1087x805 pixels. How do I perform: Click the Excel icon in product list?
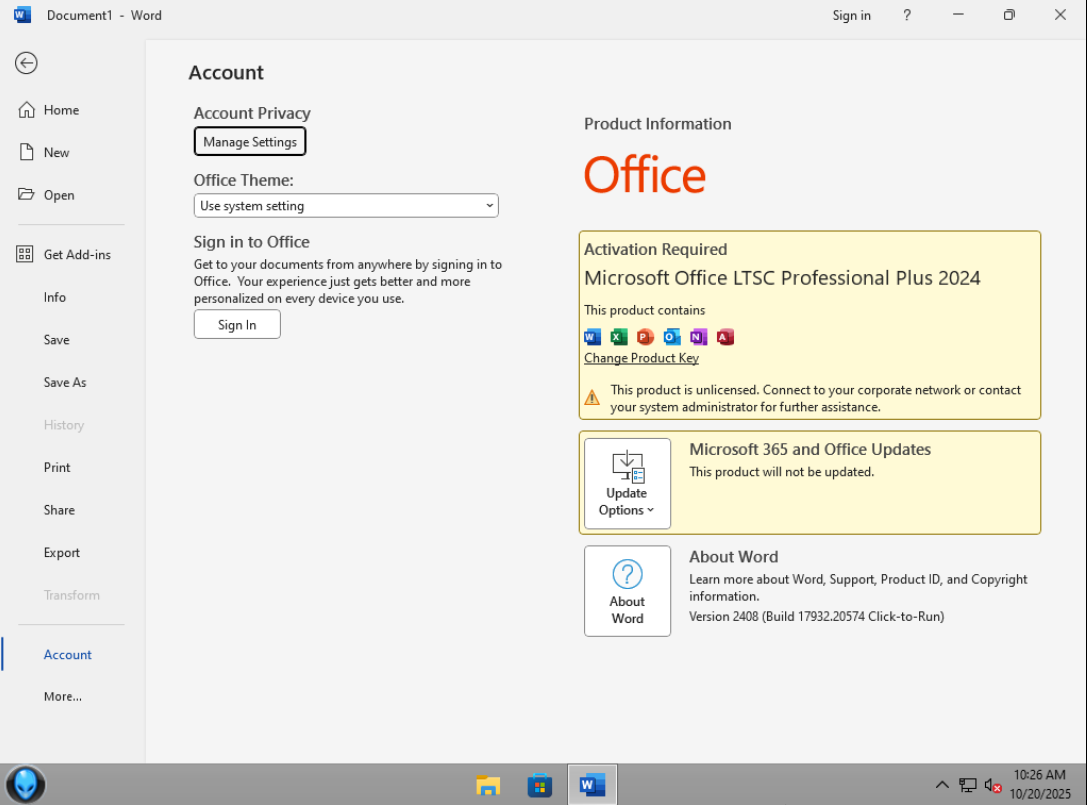pos(619,337)
